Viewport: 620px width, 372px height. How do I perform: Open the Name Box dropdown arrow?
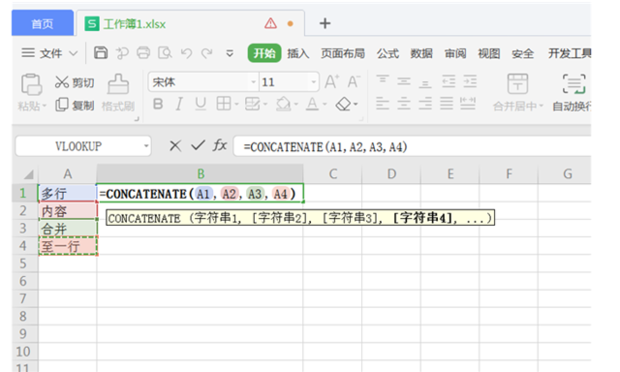(146, 146)
